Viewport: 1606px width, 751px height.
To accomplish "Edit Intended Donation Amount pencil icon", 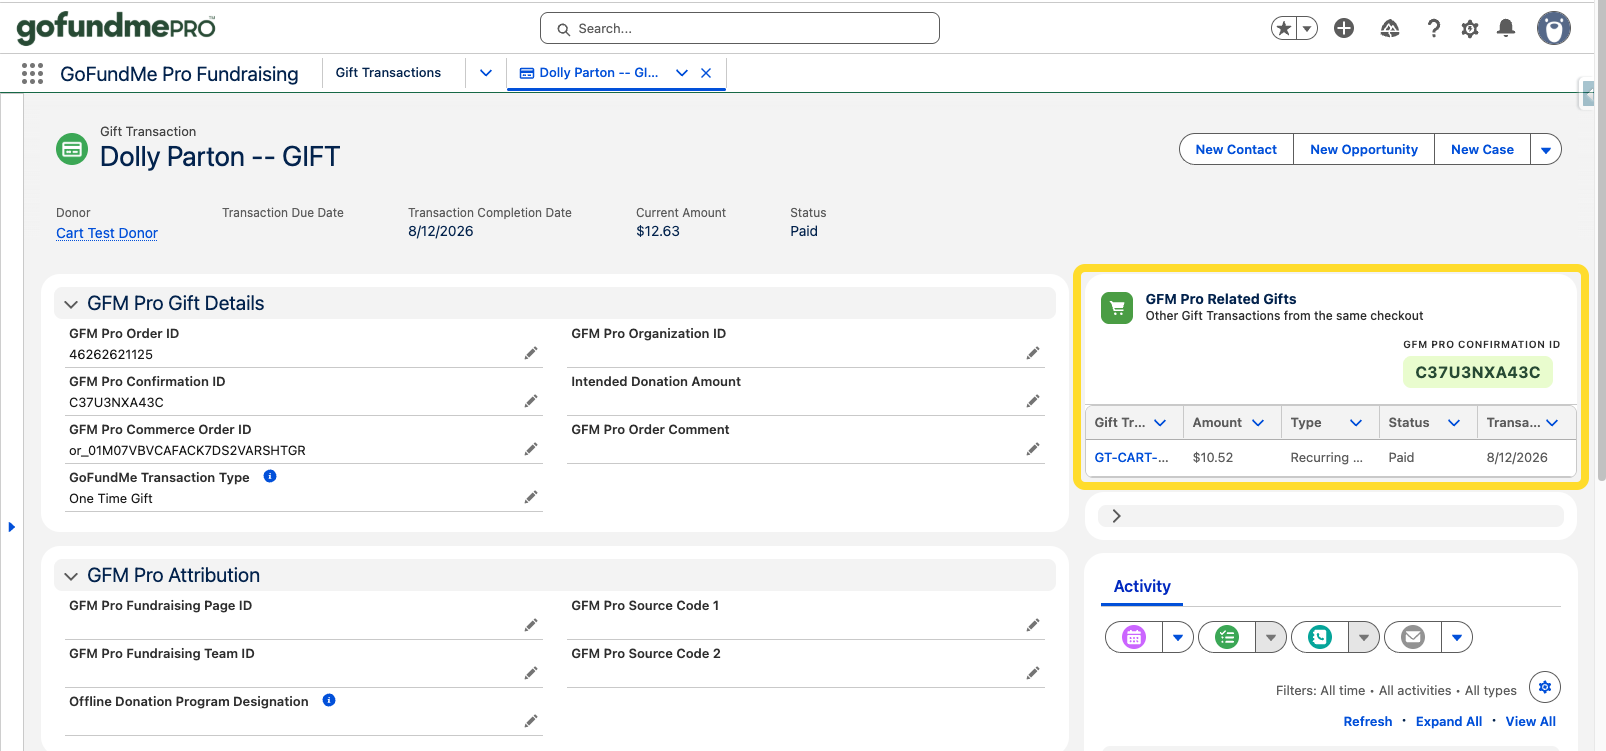I will [1033, 401].
